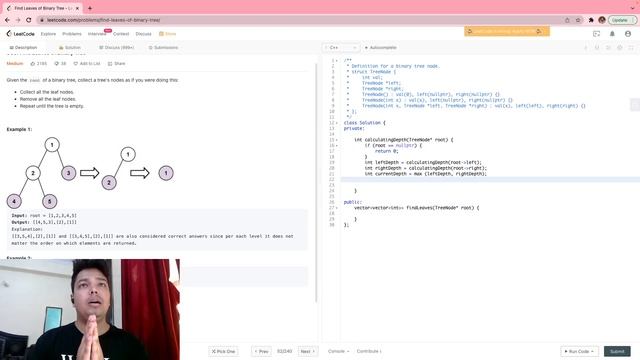Collapse findLeaves function at line 27
This screenshot has width=640, height=360.
click(337, 208)
